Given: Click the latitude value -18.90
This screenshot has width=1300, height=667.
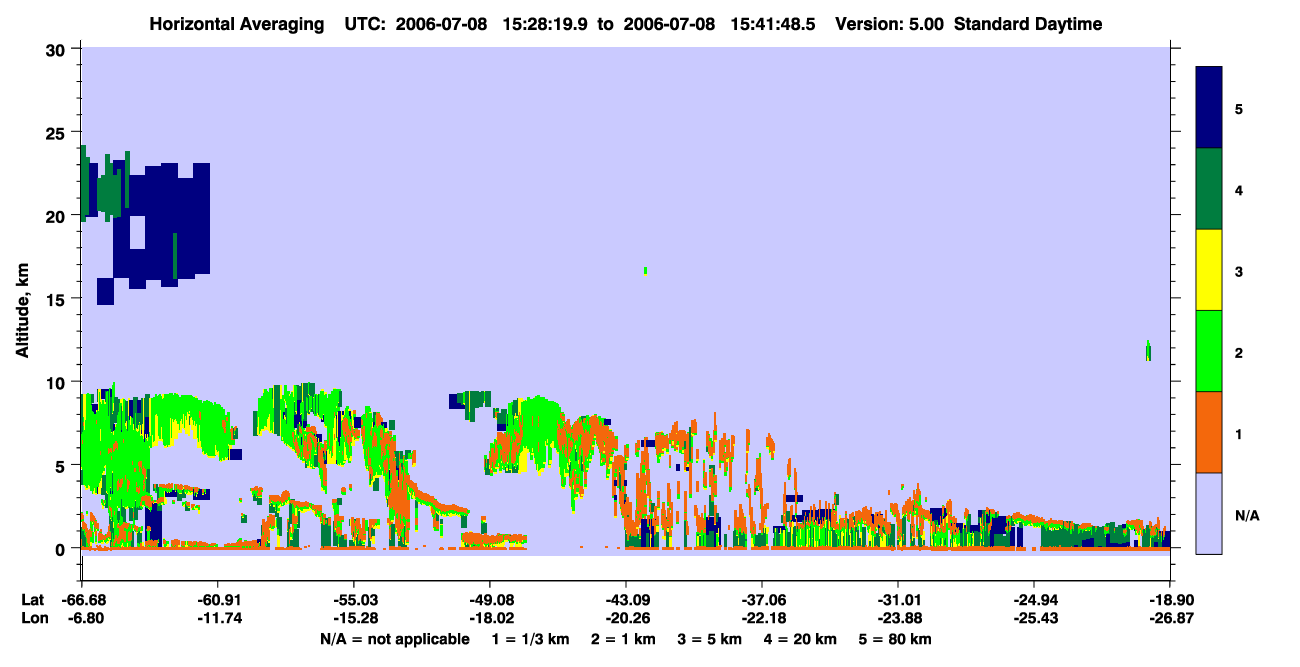Looking at the screenshot, I should pyautogui.click(x=1170, y=600).
